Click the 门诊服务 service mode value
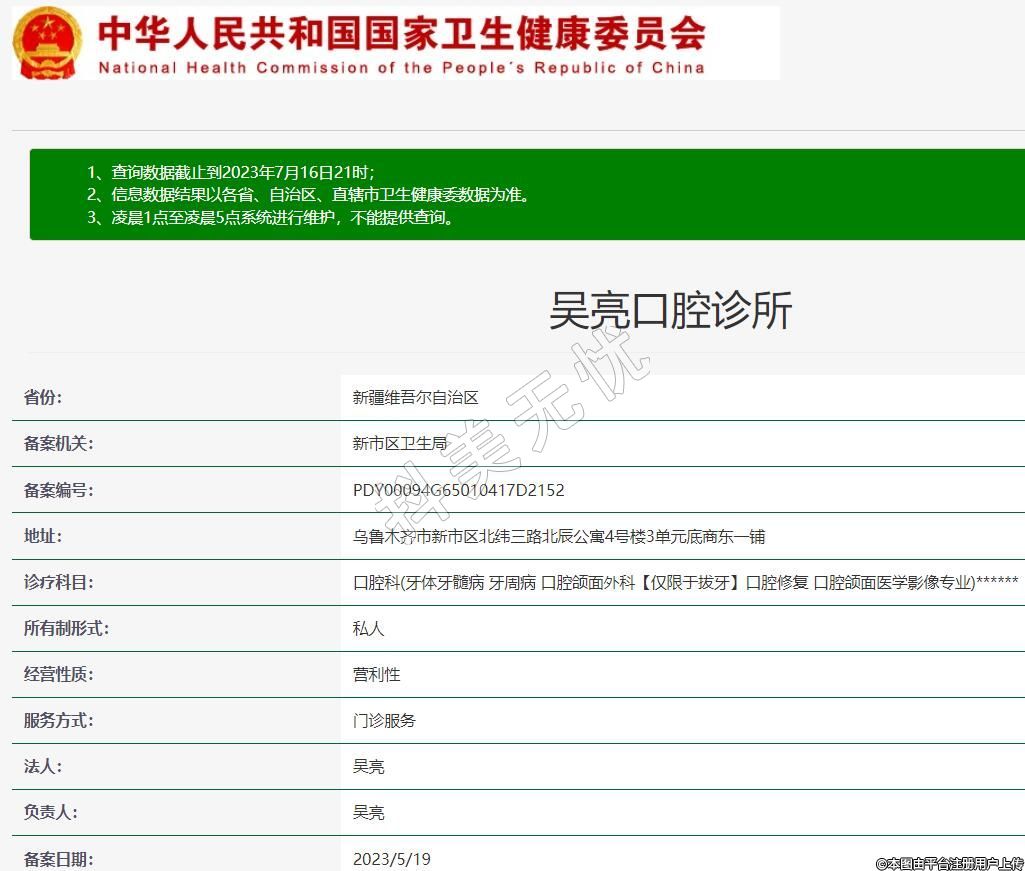This screenshot has height=871, width=1025. coord(384,720)
